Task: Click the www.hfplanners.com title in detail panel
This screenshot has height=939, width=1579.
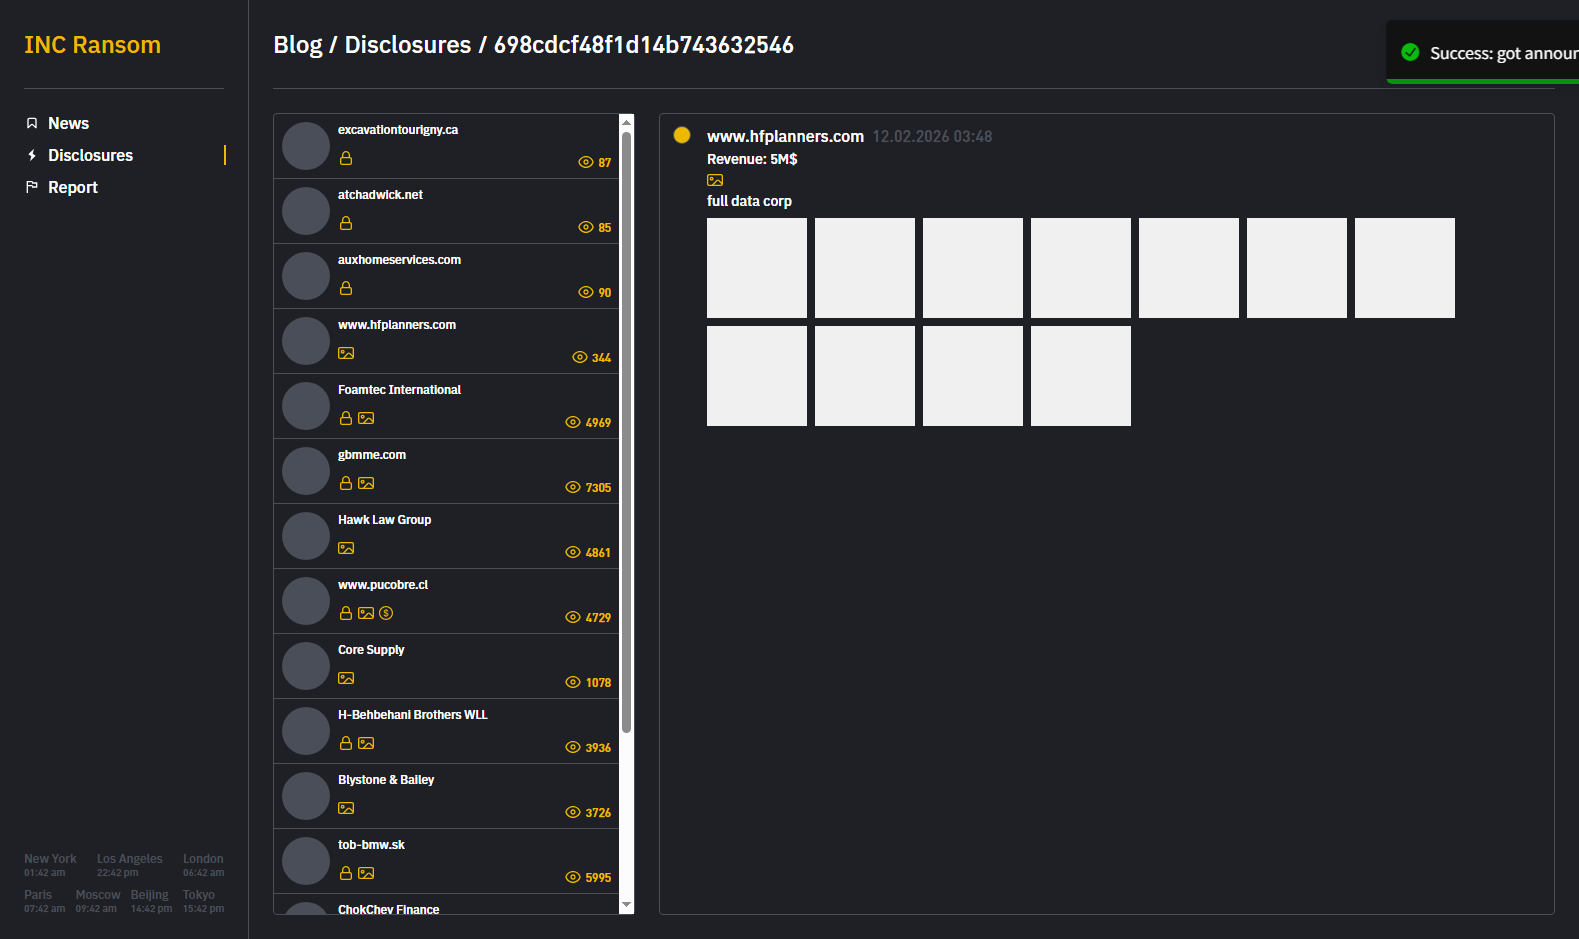Action: 785,136
